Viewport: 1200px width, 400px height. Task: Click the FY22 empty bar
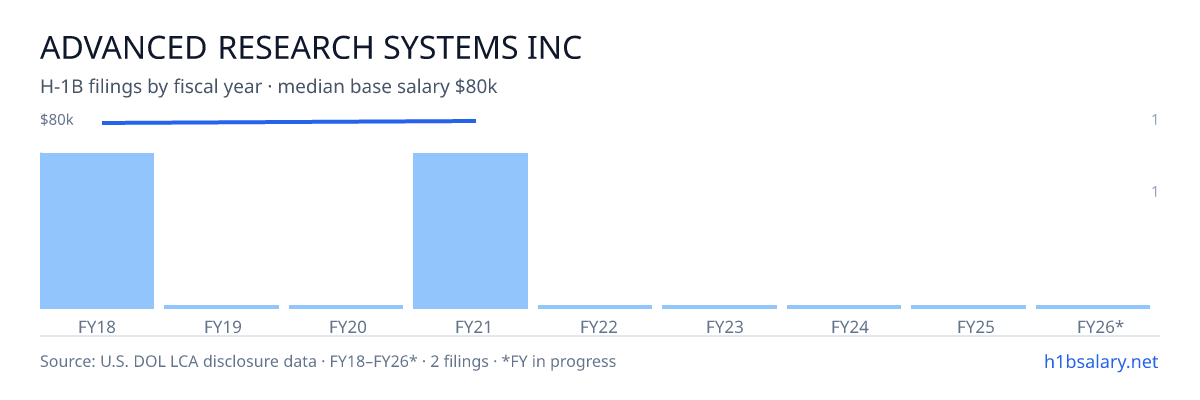click(x=595, y=307)
